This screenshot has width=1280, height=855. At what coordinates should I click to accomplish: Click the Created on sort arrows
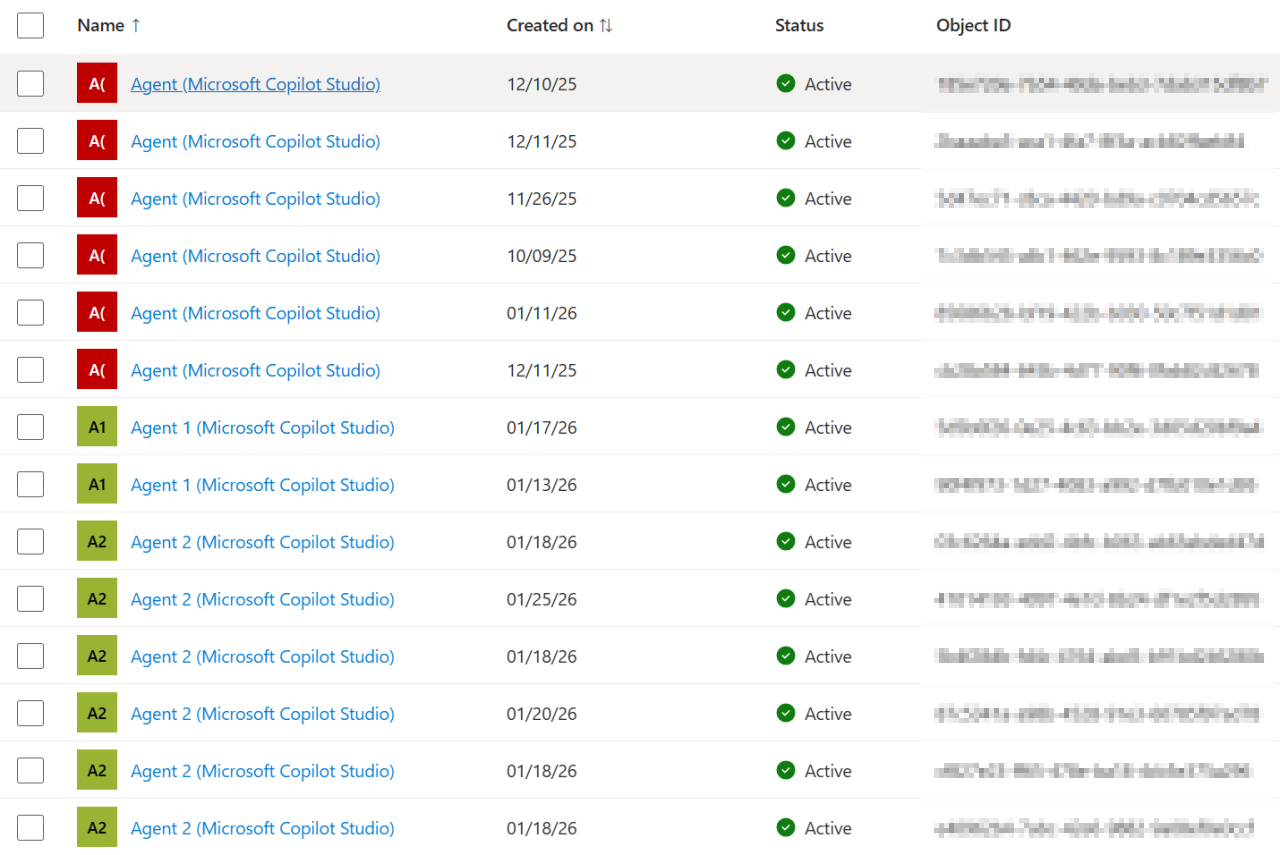tap(606, 26)
